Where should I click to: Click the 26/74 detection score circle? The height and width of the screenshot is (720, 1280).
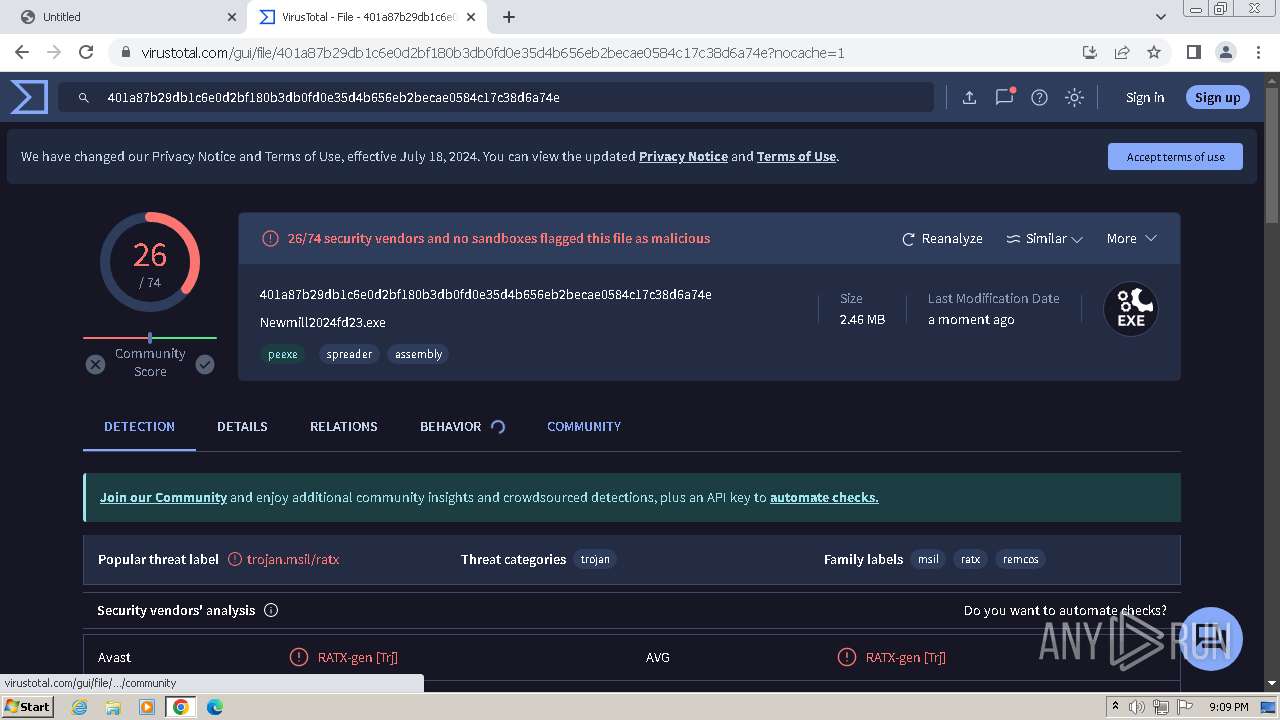(150, 262)
